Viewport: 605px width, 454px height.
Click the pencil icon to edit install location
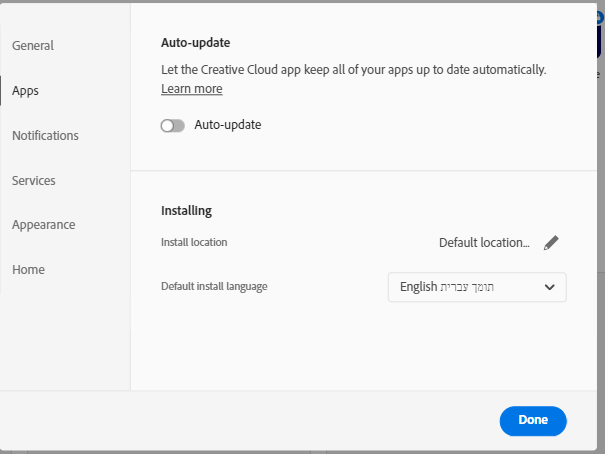coord(552,243)
